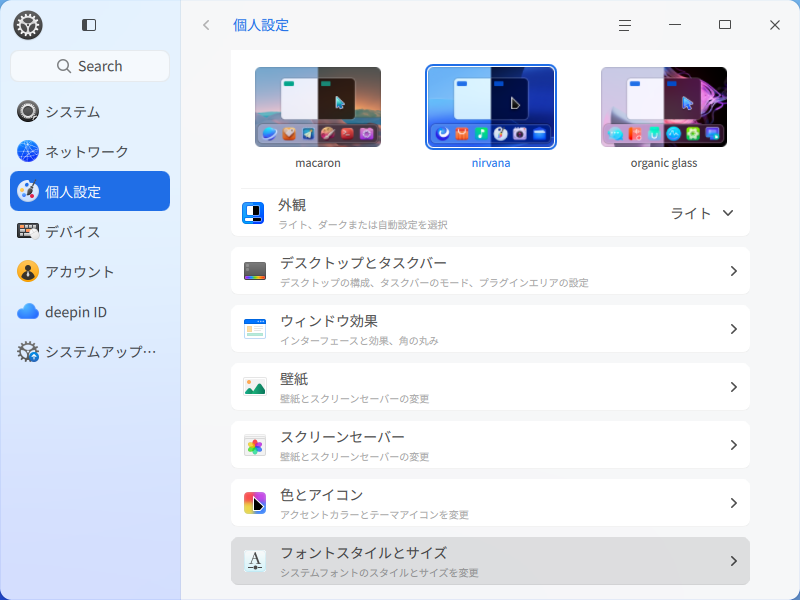The width and height of the screenshot is (800, 600).
Task: Click the フォントスタイルとサイズ letter icon
Action: click(255, 561)
